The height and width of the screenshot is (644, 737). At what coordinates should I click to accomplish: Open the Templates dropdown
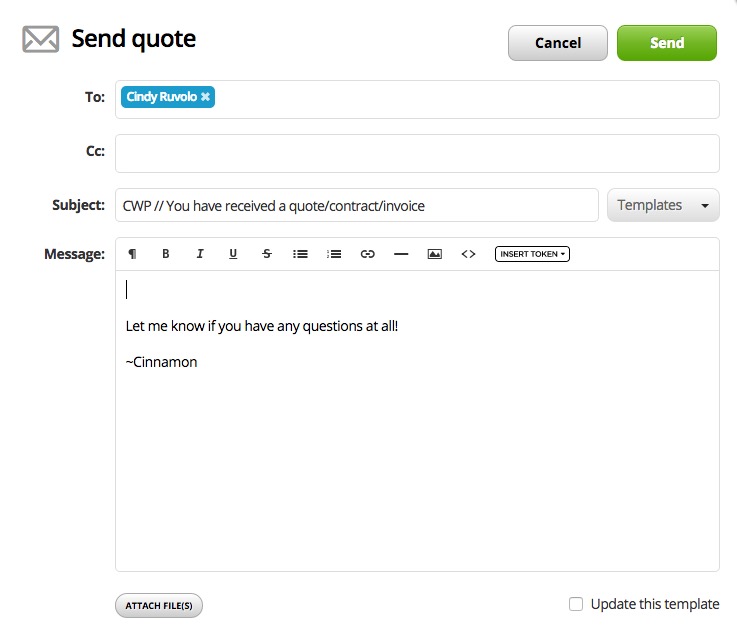tap(663, 205)
